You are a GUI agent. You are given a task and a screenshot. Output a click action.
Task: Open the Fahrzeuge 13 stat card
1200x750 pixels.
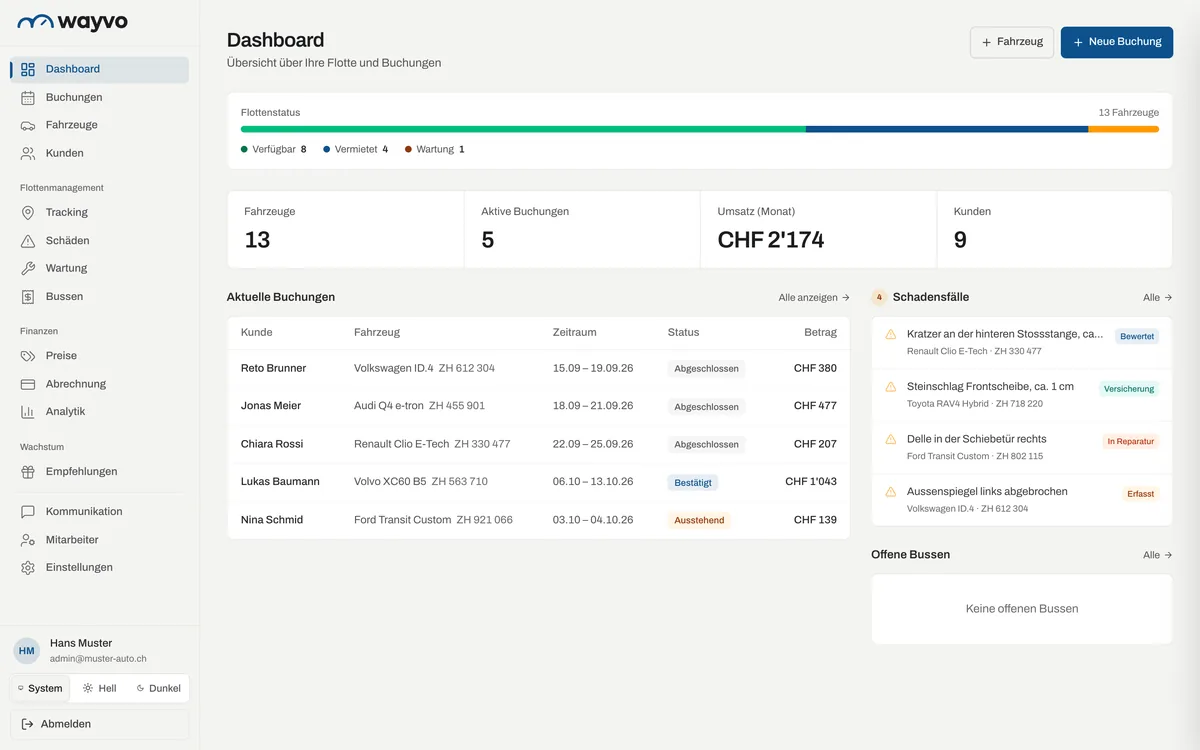click(346, 230)
